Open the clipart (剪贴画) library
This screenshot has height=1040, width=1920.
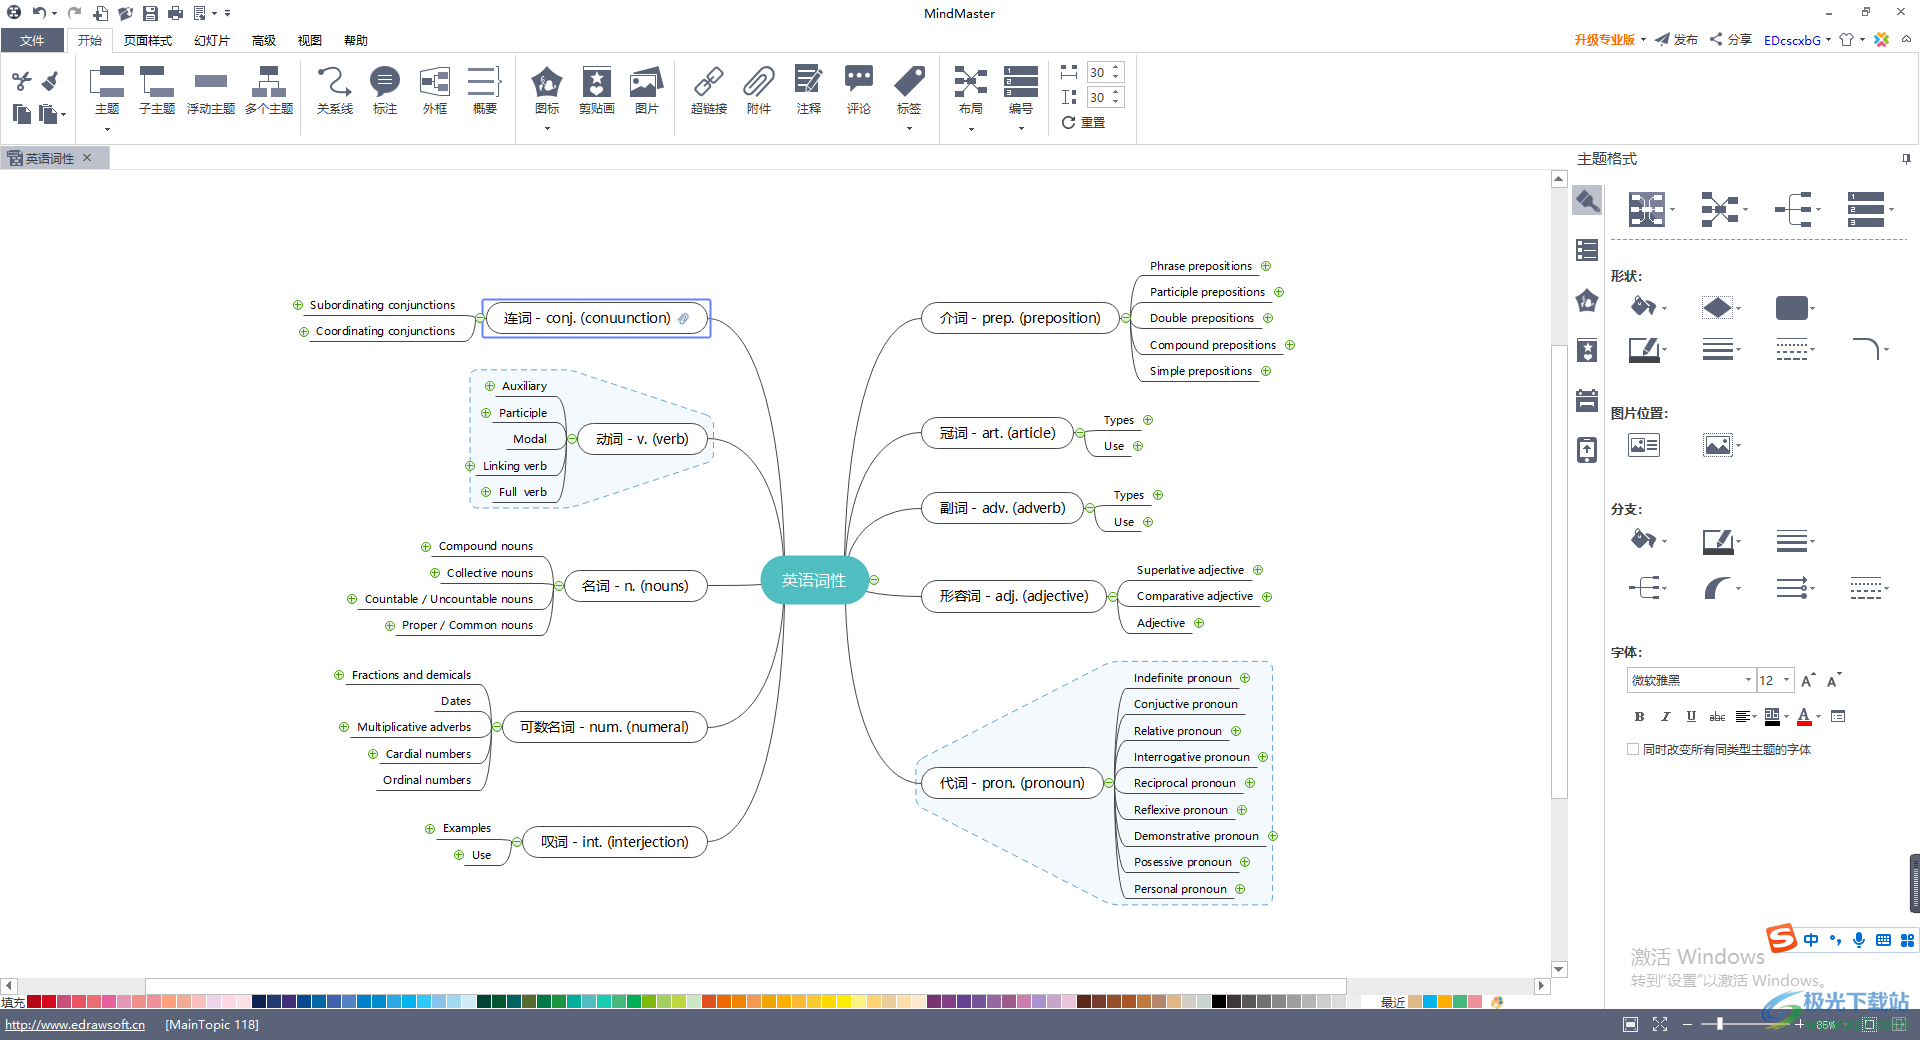click(597, 90)
